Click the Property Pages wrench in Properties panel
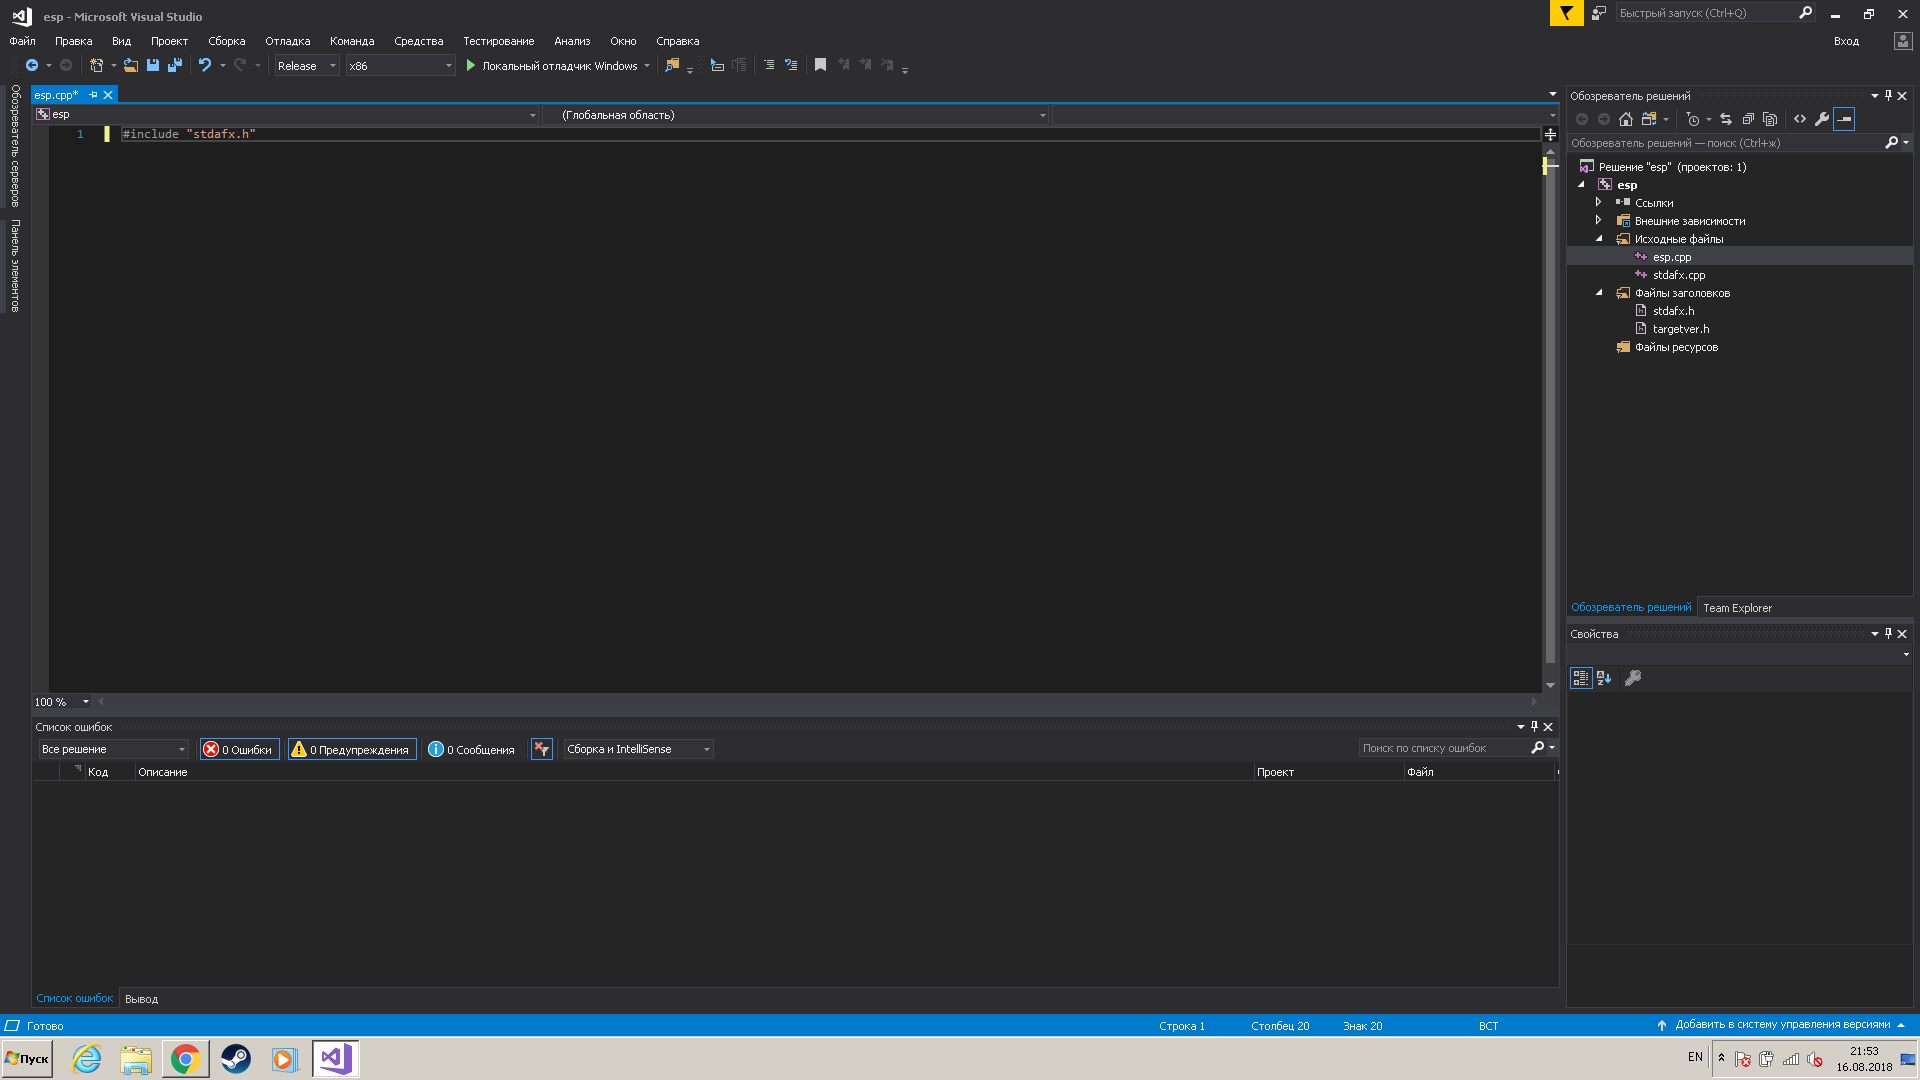 click(1633, 678)
